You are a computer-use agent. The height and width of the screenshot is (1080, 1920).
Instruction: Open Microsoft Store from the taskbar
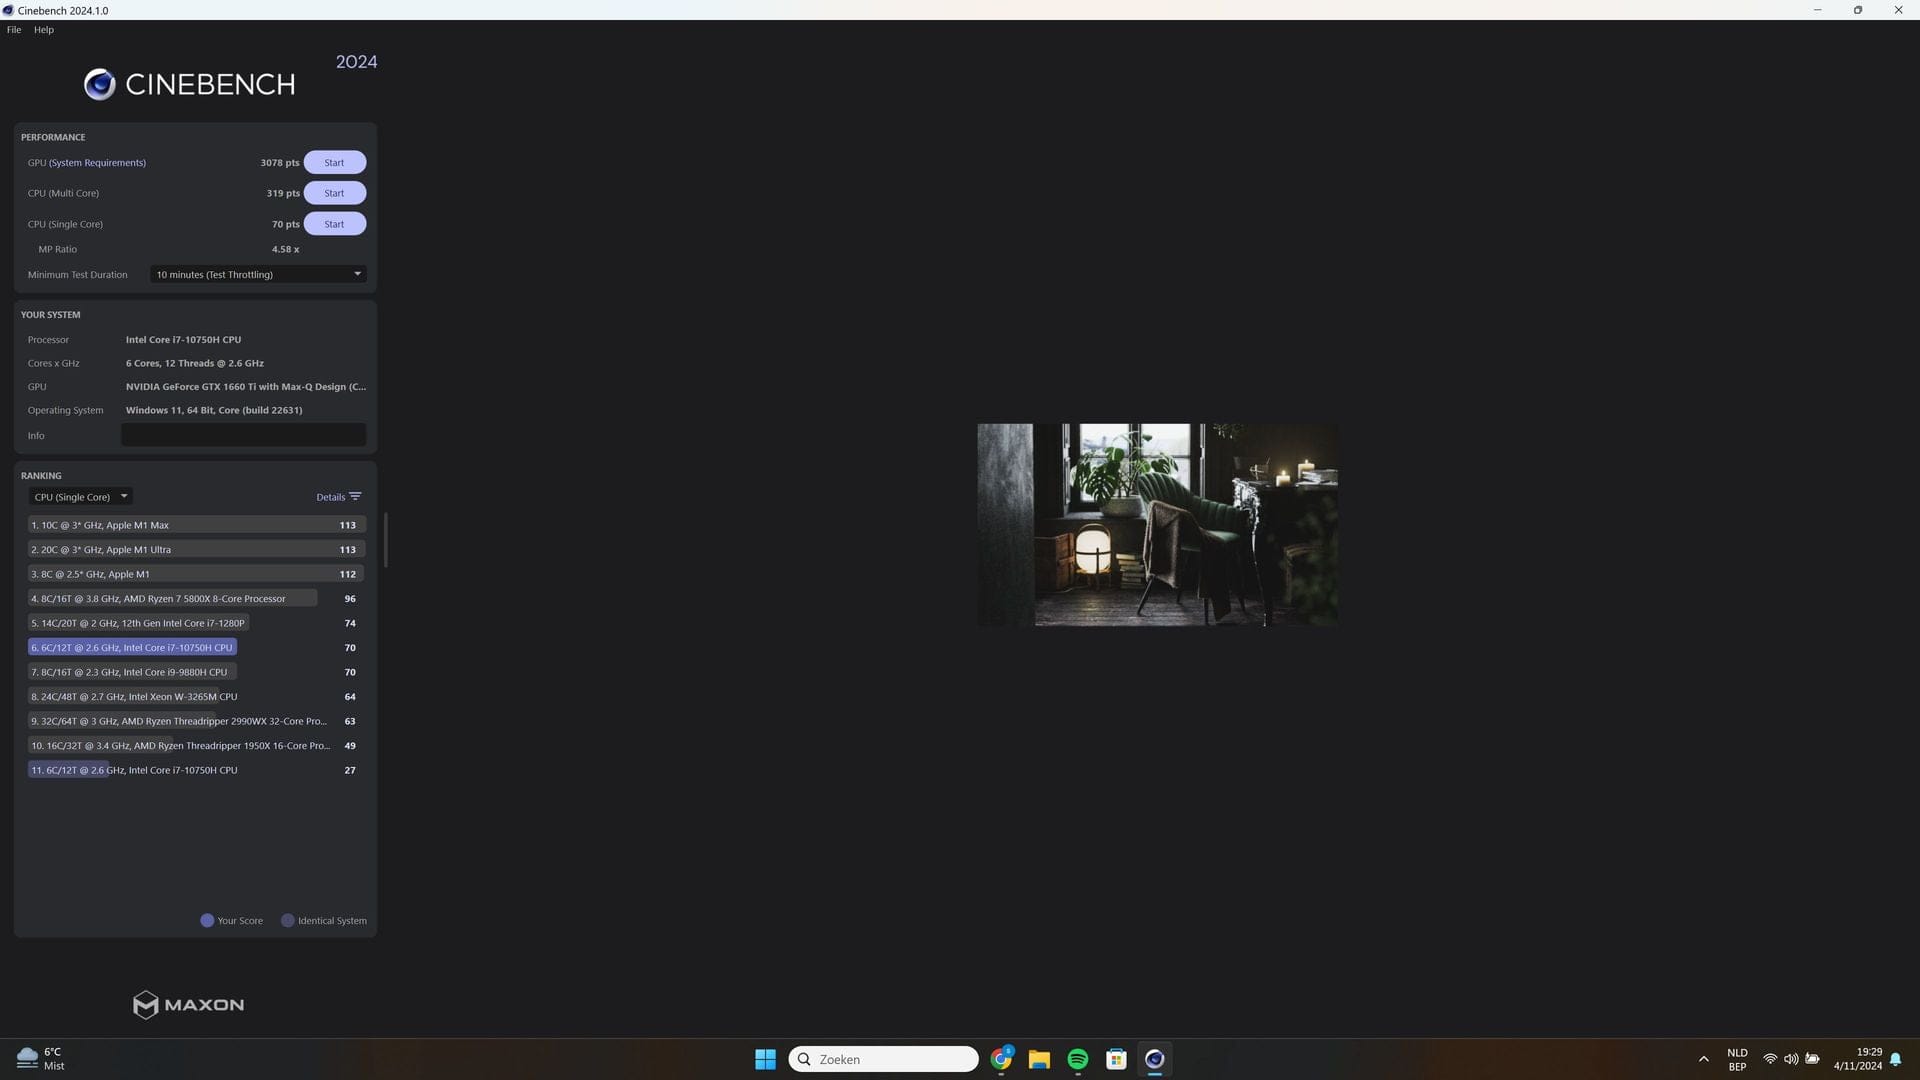tap(1116, 1059)
